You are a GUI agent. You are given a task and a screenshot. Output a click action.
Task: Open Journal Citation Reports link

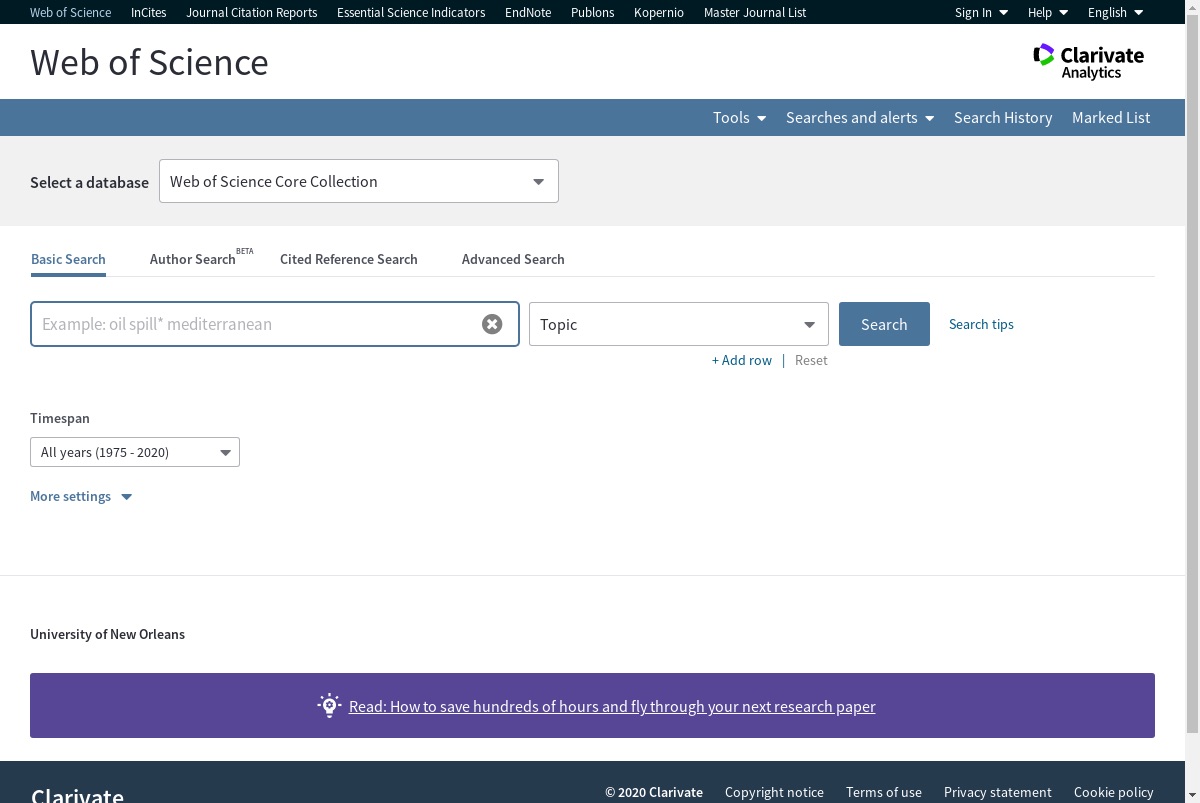point(252,12)
